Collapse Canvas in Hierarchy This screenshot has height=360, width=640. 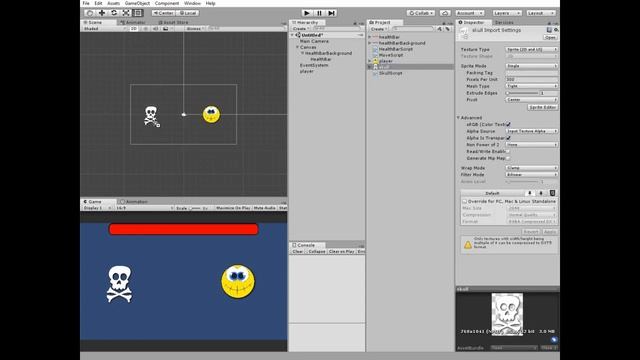point(298,47)
